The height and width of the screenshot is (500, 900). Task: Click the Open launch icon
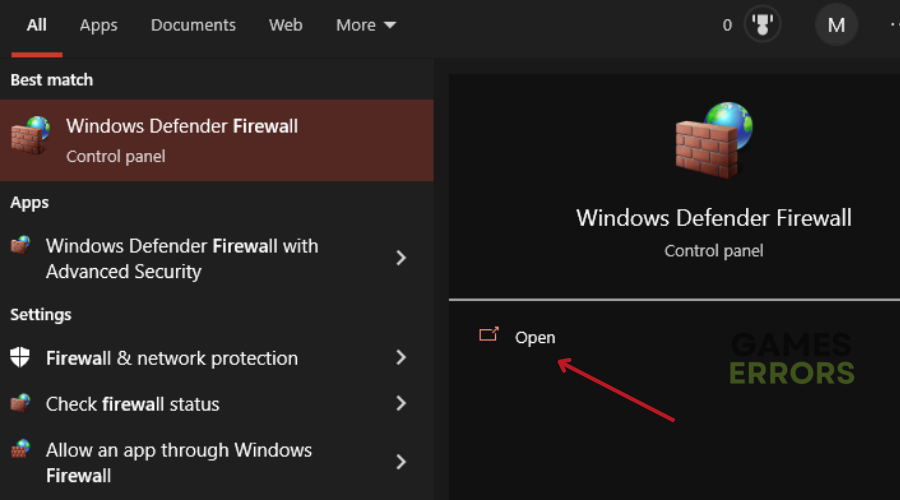[489, 335]
